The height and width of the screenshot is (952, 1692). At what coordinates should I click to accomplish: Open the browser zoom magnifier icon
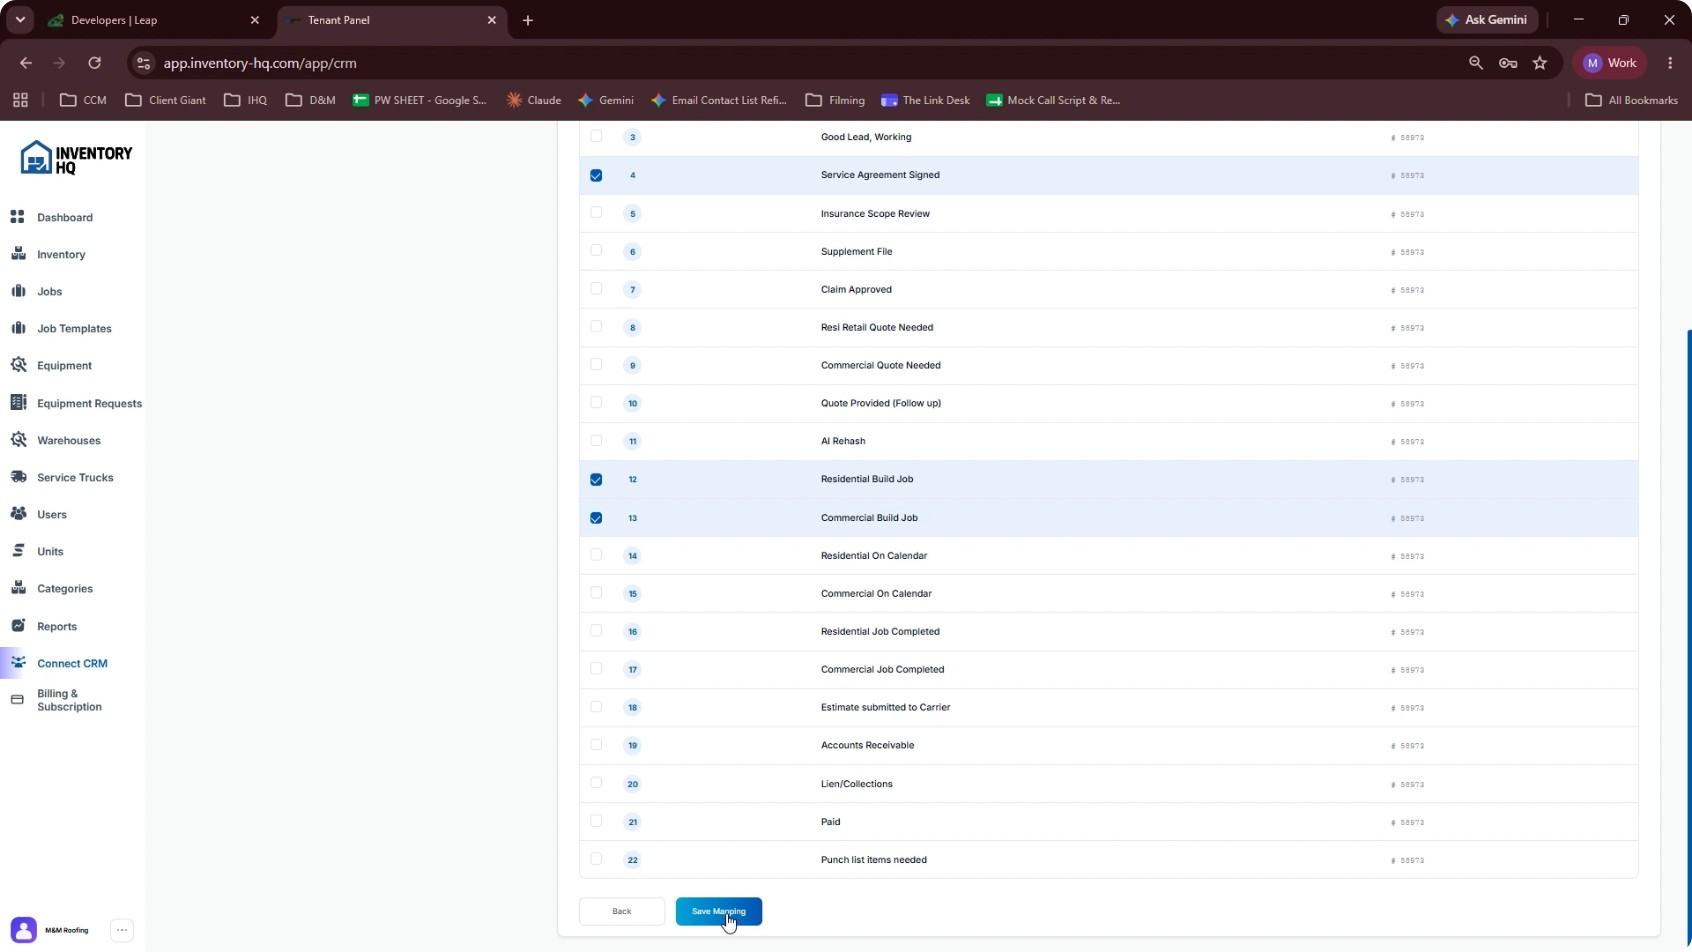pyautogui.click(x=1475, y=63)
